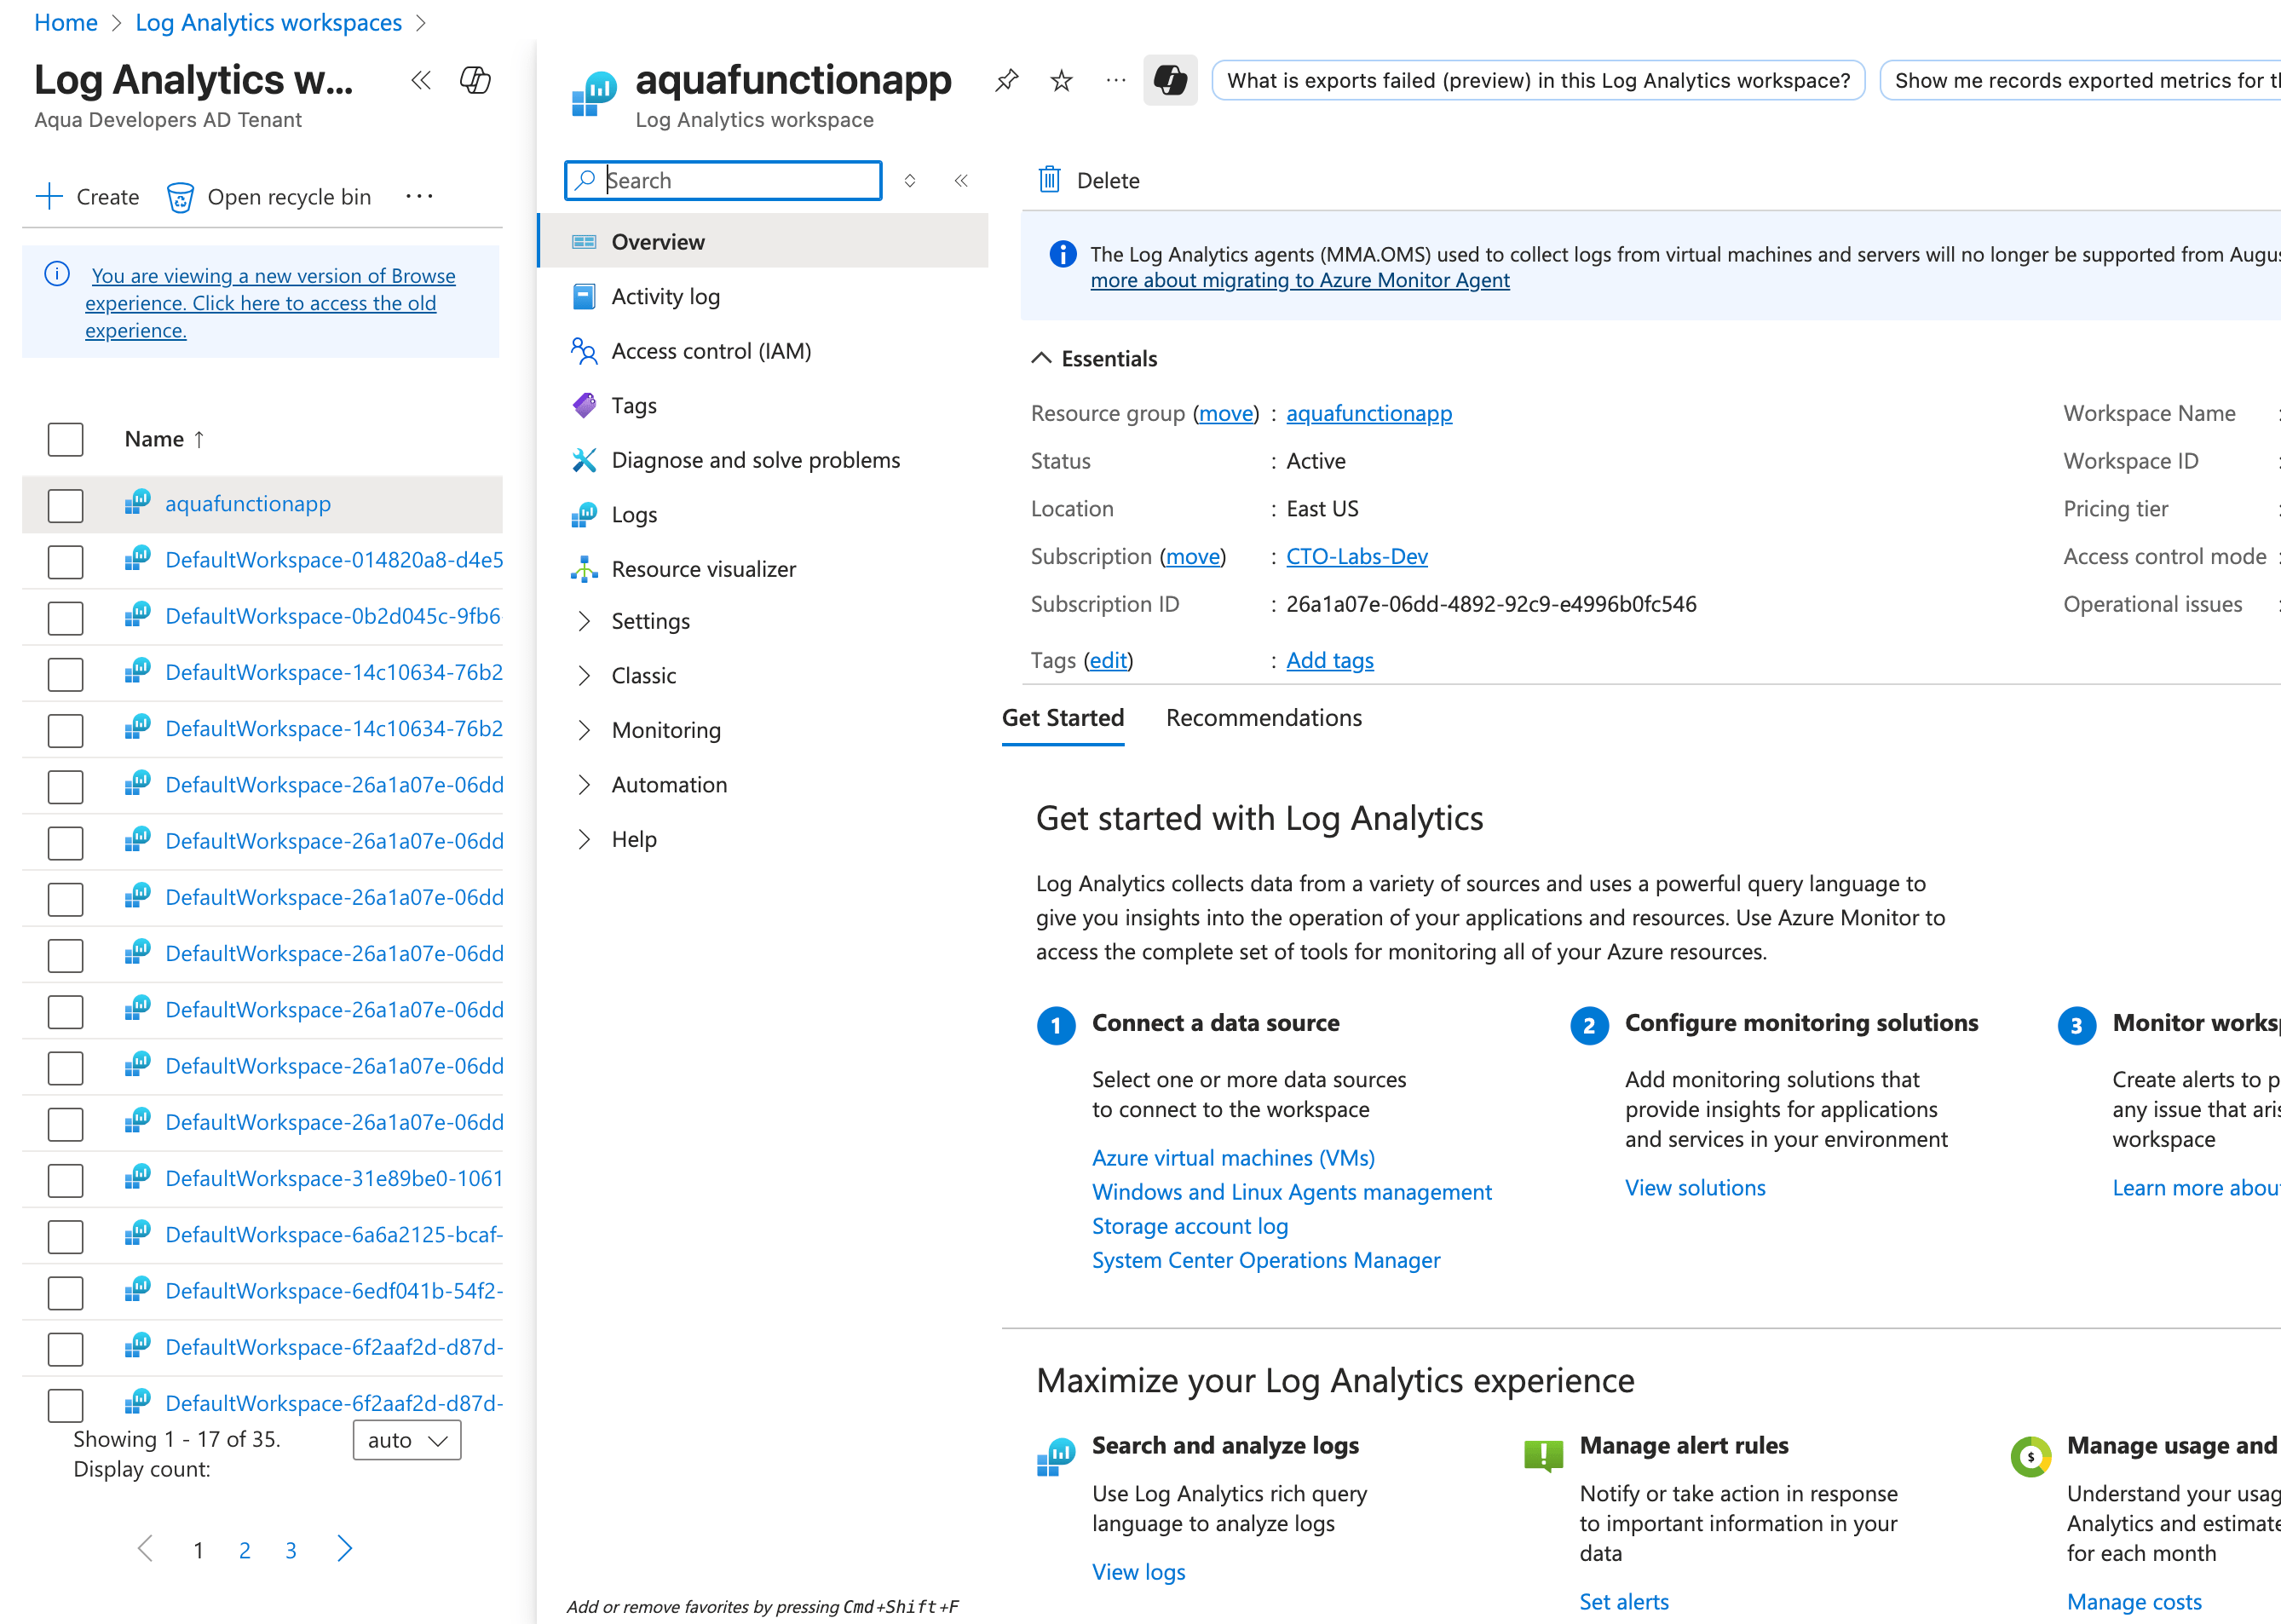Check the DefaultWorkspace-0b2d045c-9fb6 row checkbox

(x=65, y=617)
